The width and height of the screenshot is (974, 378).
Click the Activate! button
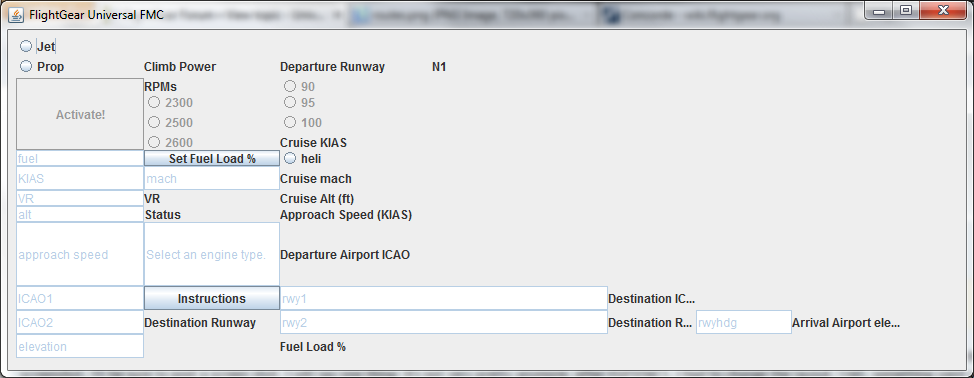coord(80,114)
